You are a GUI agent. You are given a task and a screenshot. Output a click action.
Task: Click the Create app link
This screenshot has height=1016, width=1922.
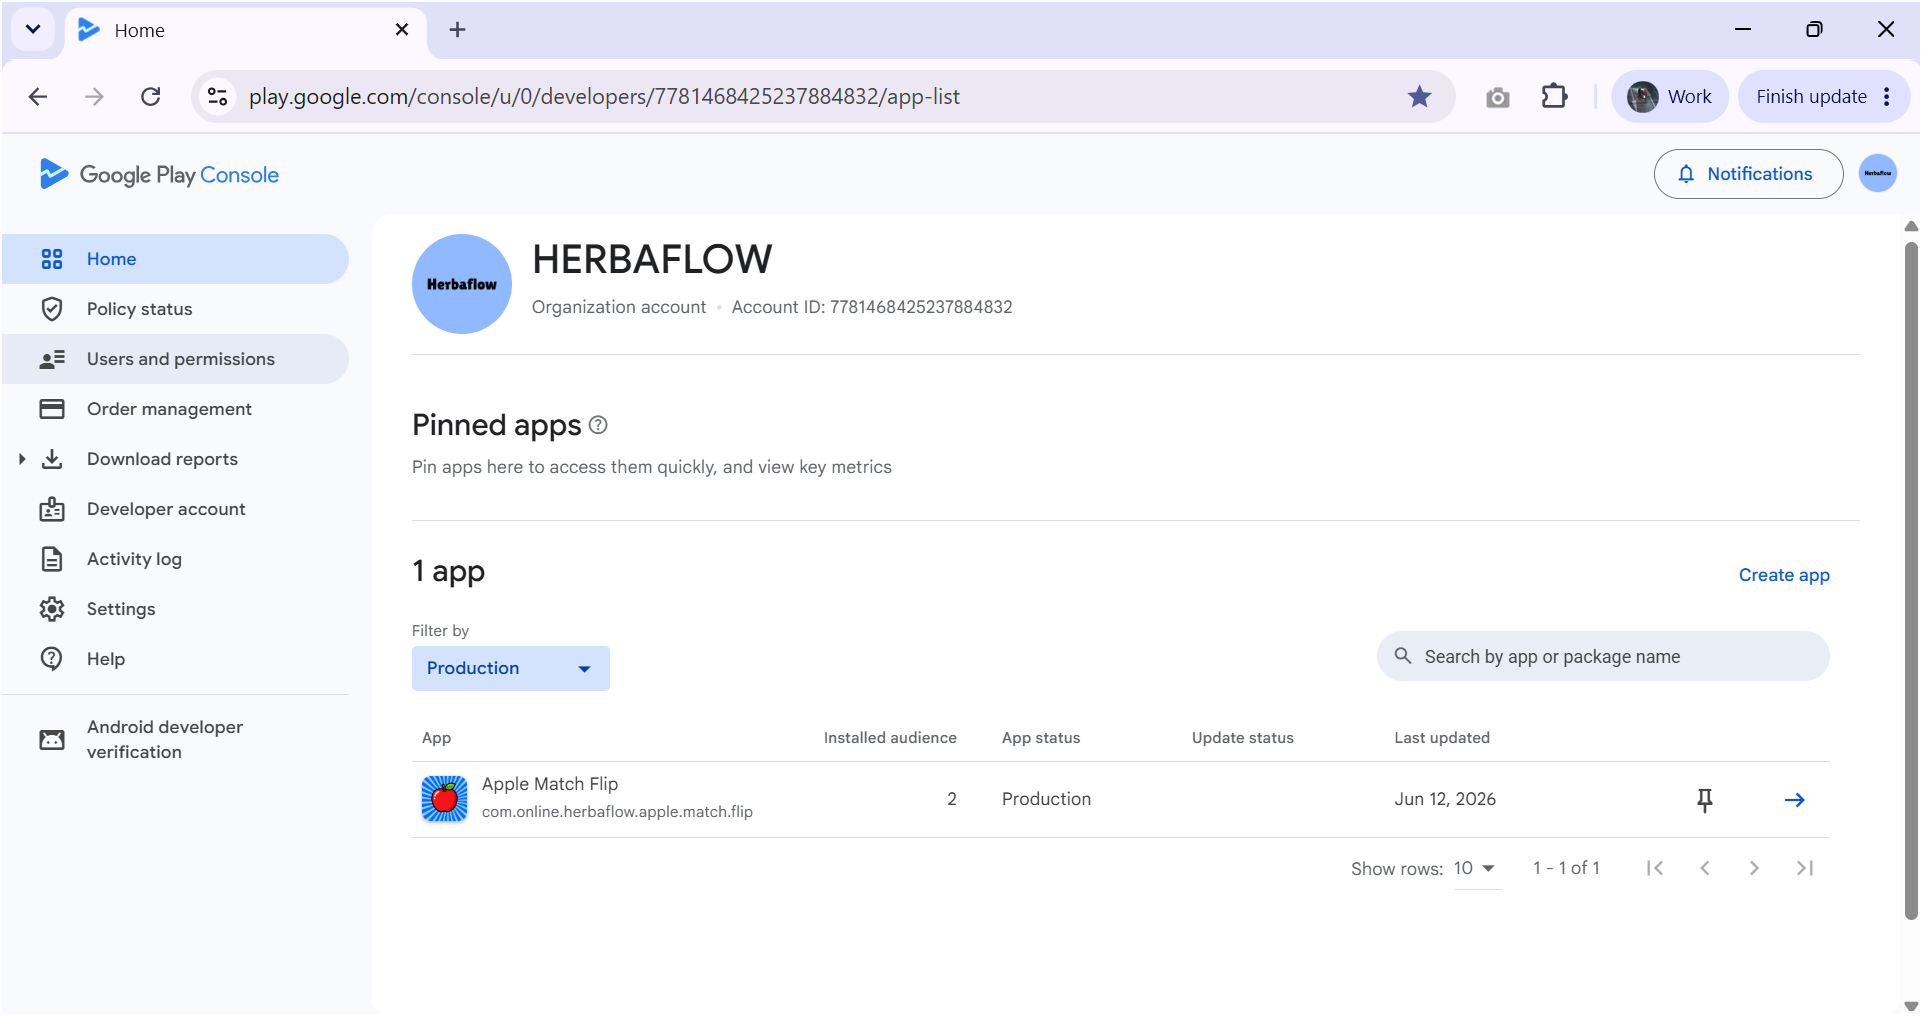[1784, 575]
